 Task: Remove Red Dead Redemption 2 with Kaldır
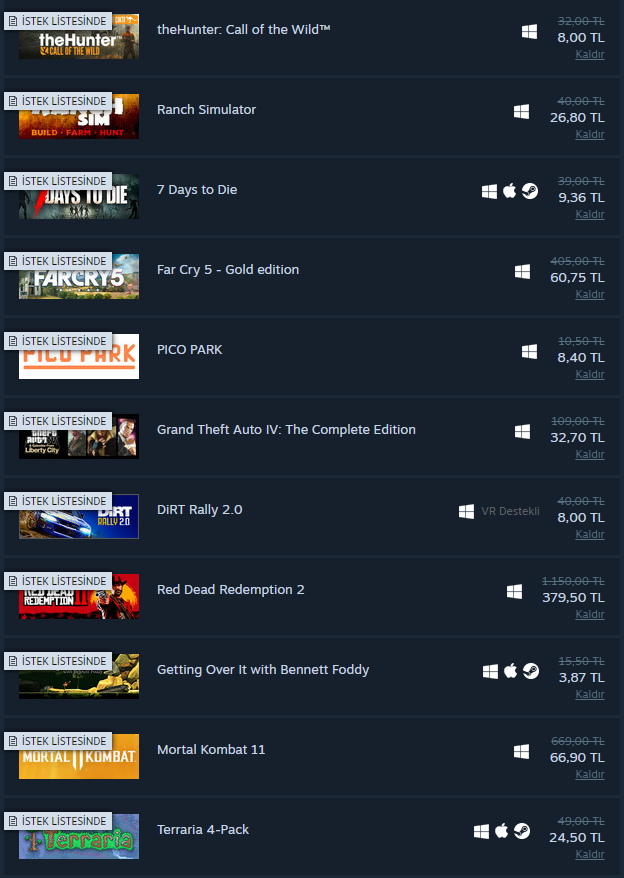coord(590,614)
